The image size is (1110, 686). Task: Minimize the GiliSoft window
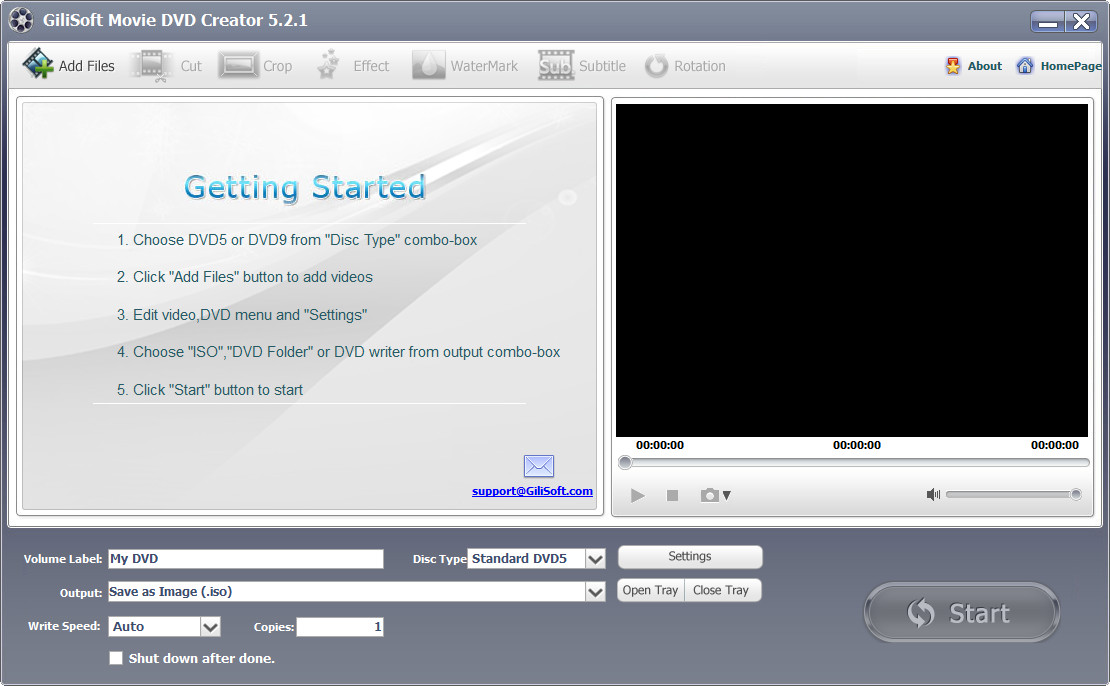click(1048, 22)
